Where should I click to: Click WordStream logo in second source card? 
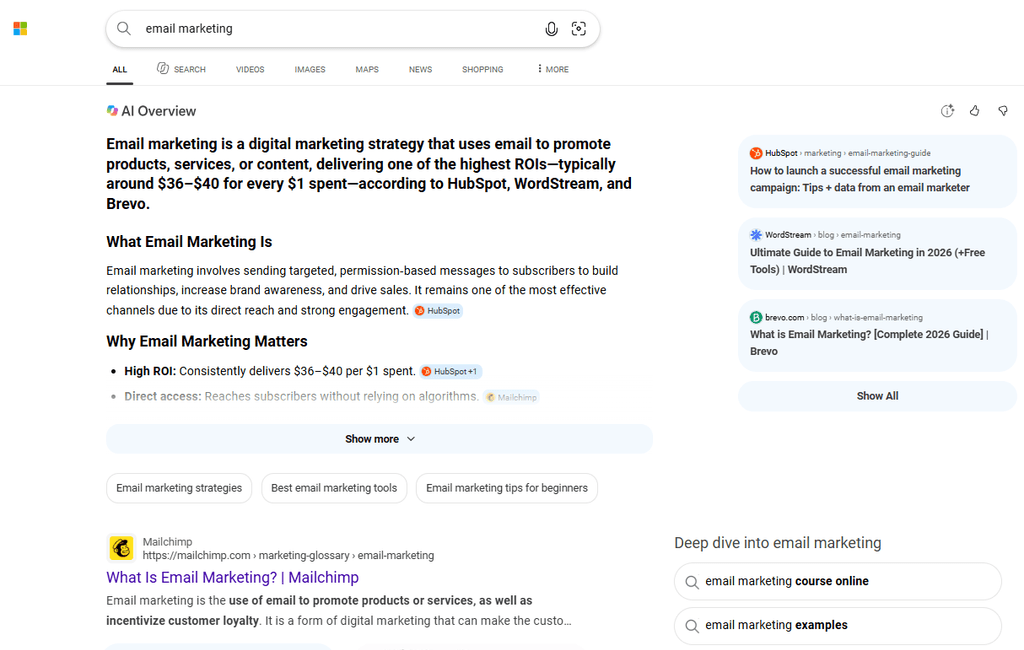tap(756, 235)
